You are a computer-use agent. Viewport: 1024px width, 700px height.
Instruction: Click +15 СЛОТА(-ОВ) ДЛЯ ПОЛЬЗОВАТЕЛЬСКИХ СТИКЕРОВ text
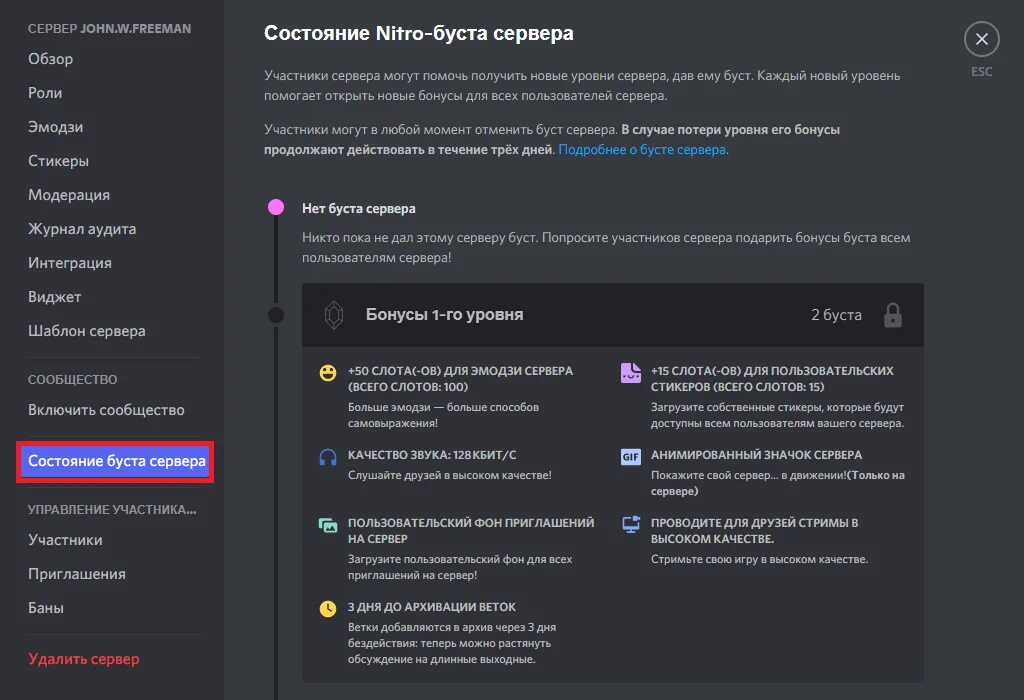click(772, 379)
